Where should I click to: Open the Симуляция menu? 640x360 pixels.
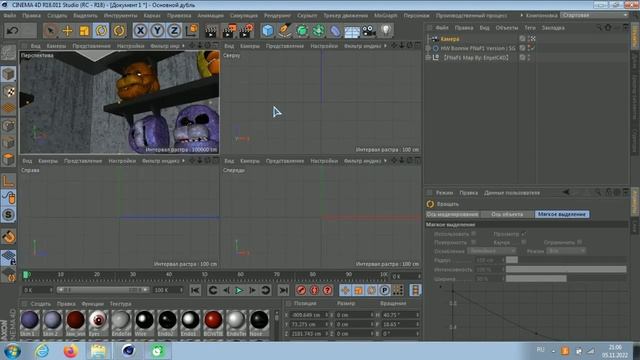(x=244, y=16)
